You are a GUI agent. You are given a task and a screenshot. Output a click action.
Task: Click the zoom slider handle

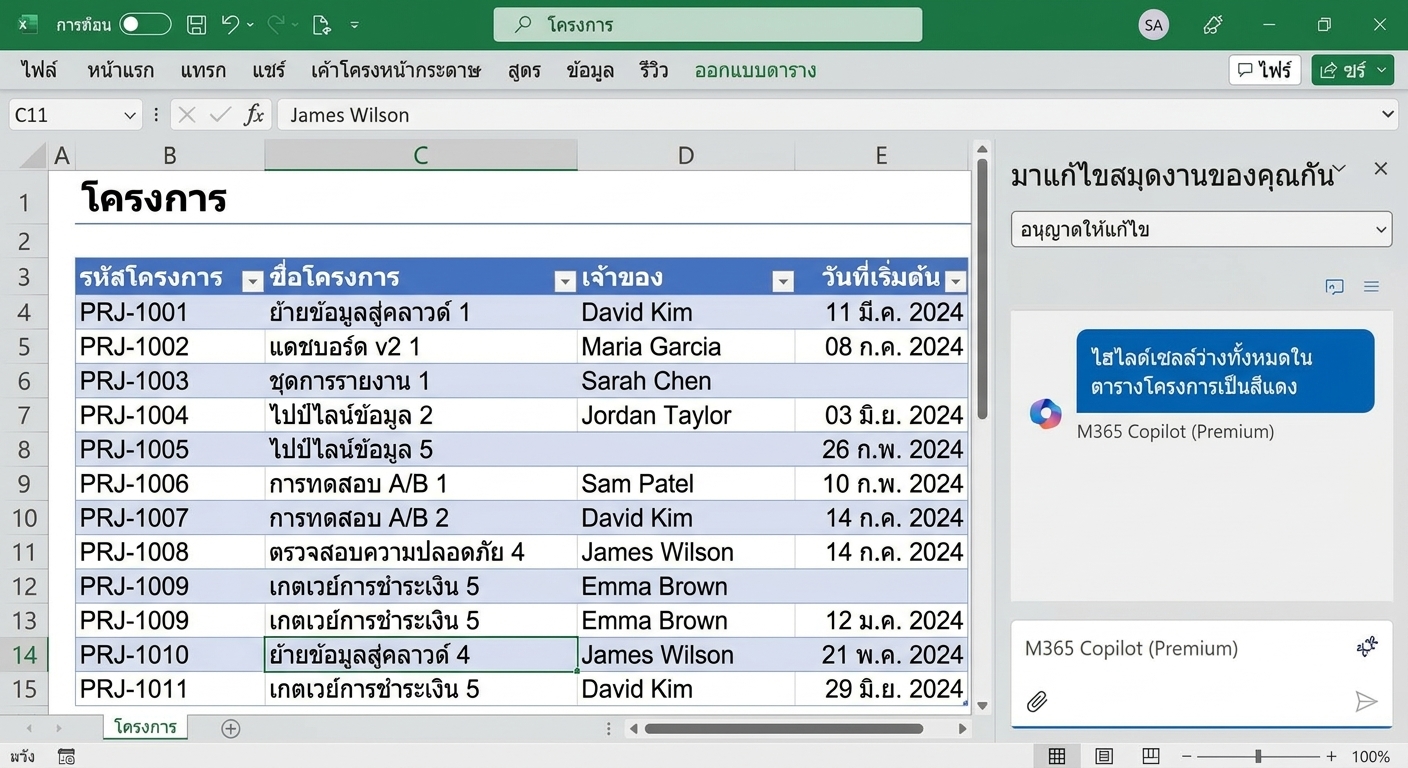pos(1258,756)
